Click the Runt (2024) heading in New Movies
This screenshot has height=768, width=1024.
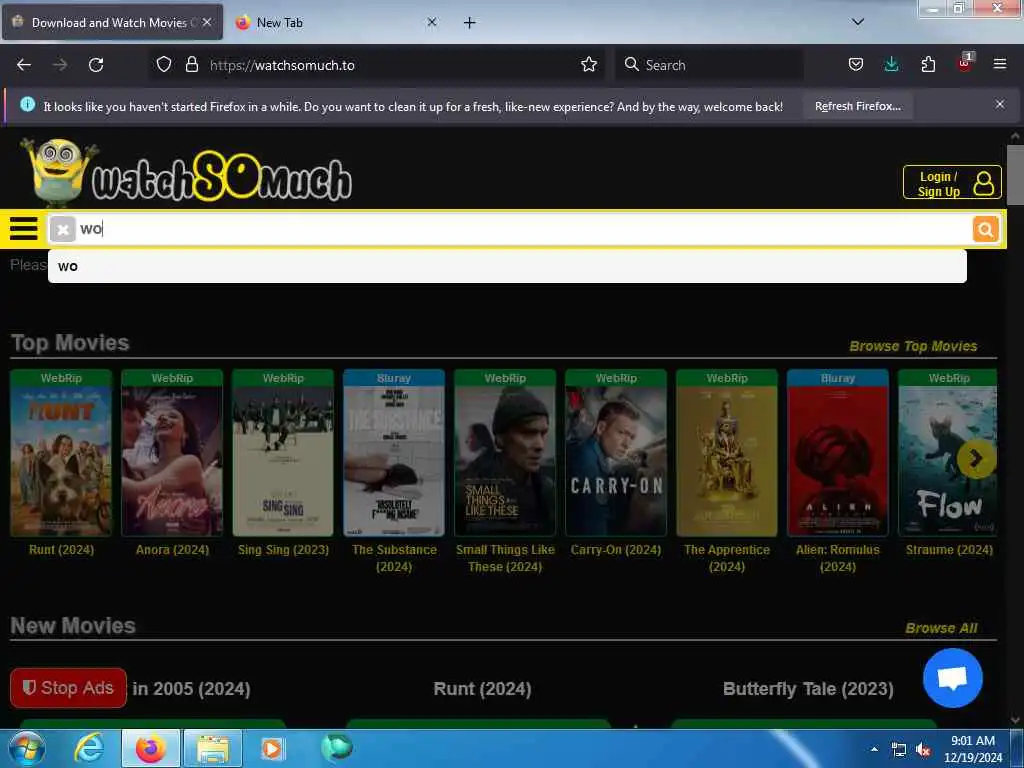482,689
